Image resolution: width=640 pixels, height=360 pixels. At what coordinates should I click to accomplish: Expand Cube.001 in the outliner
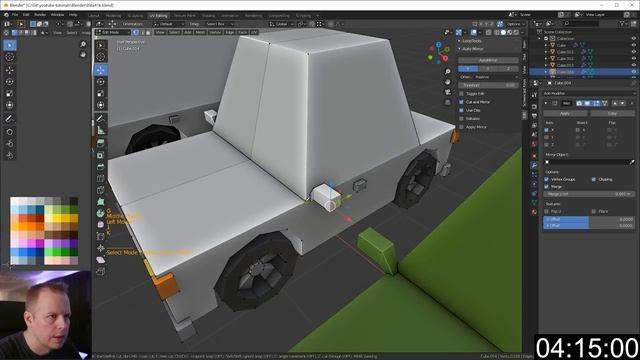(x=546, y=52)
